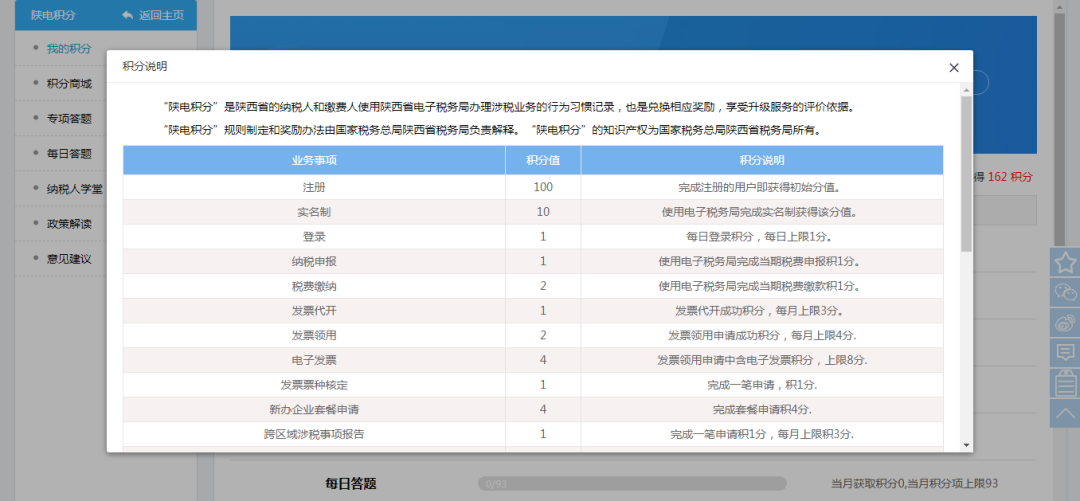Close the 积分说明 dialog with the X
Image resolution: width=1080 pixels, height=501 pixels.
click(953, 68)
